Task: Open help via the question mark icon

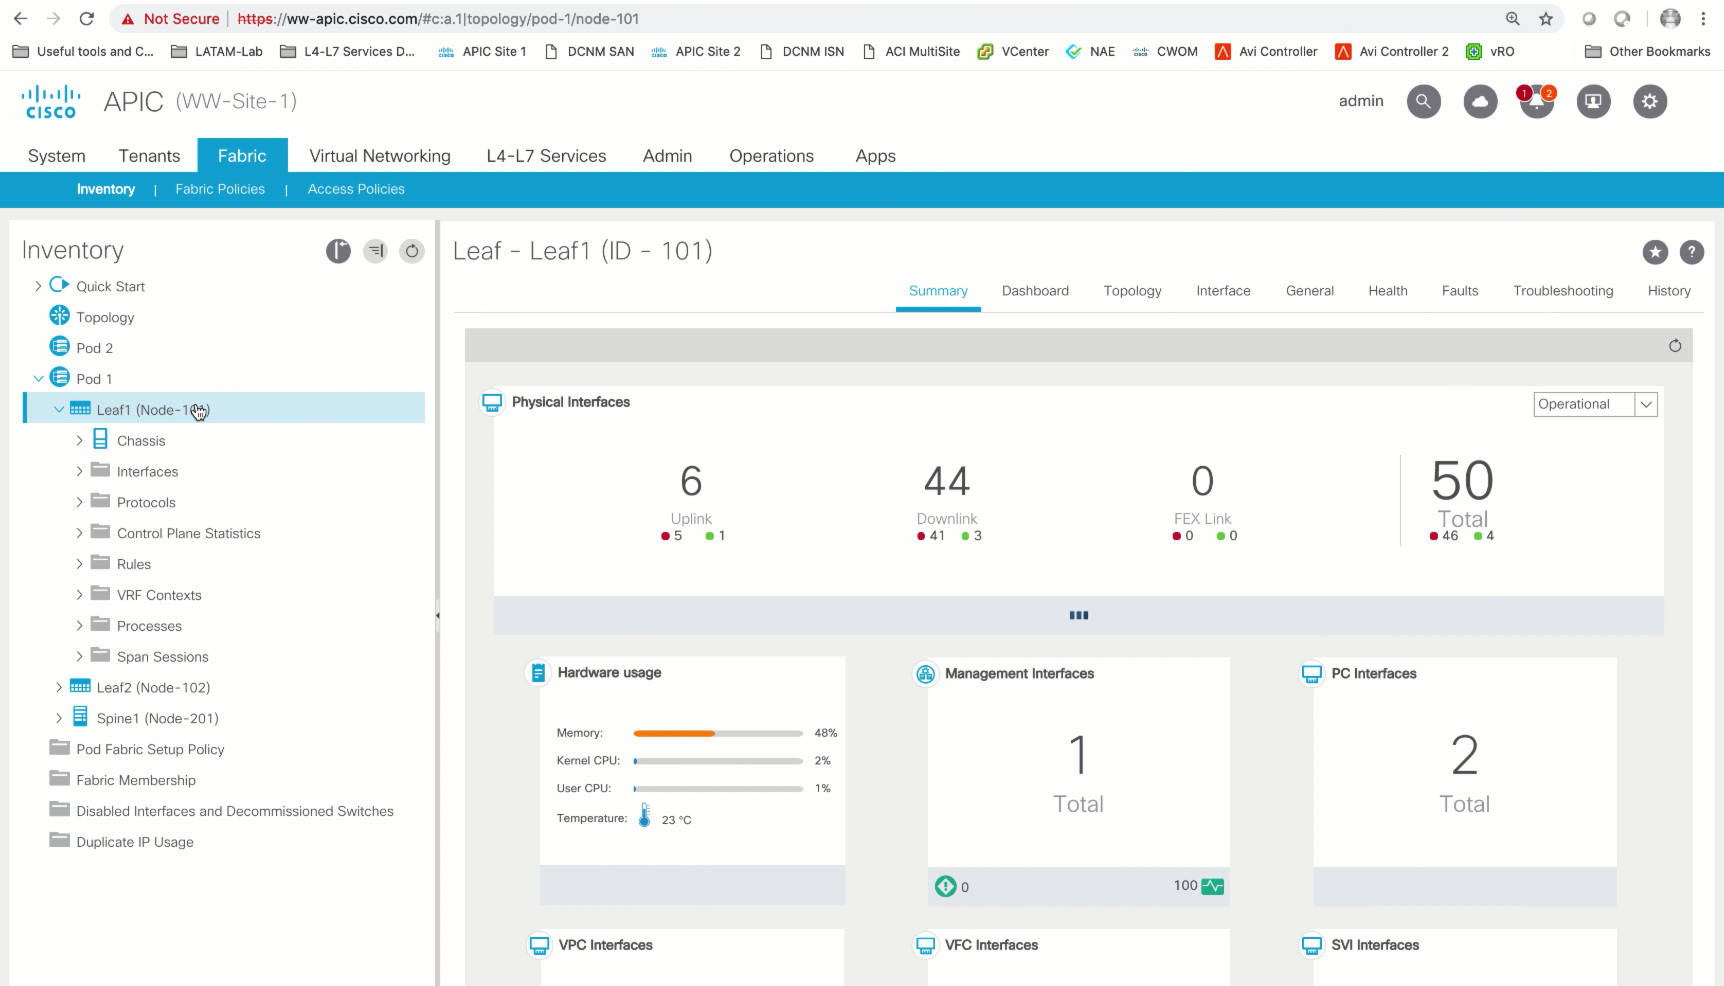Action: pos(1692,253)
